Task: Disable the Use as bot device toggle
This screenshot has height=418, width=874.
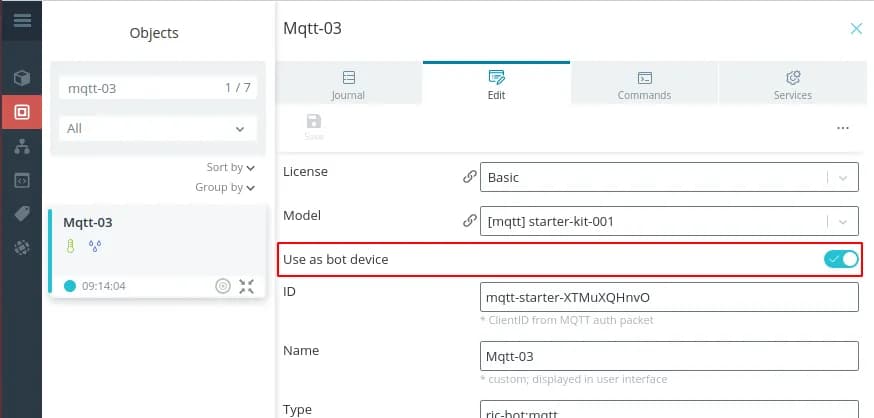Action: click(x=841, y=259)
